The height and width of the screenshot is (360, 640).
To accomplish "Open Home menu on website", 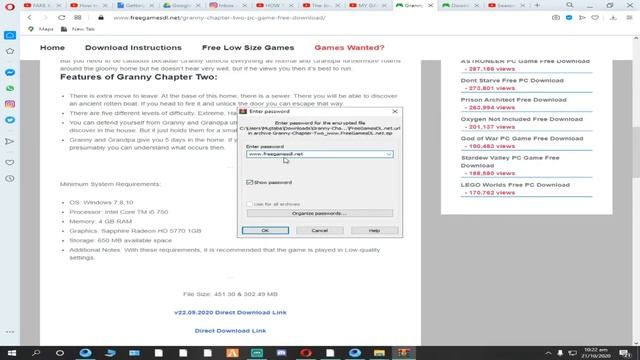I will [52, 48].
